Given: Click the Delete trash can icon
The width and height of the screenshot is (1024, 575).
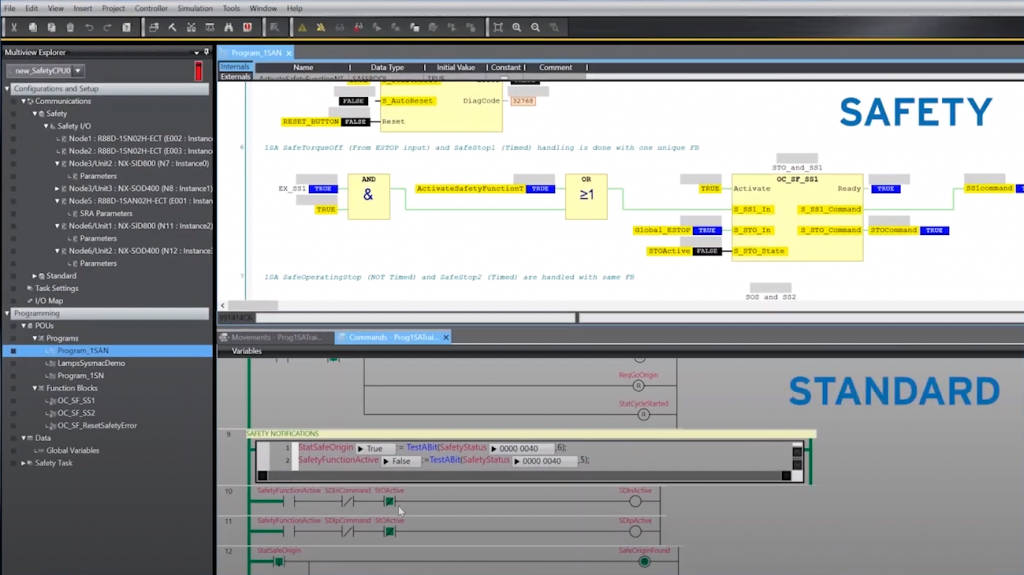Looking at the screenshot, I should pyautogui.click(x=69, y=27).
